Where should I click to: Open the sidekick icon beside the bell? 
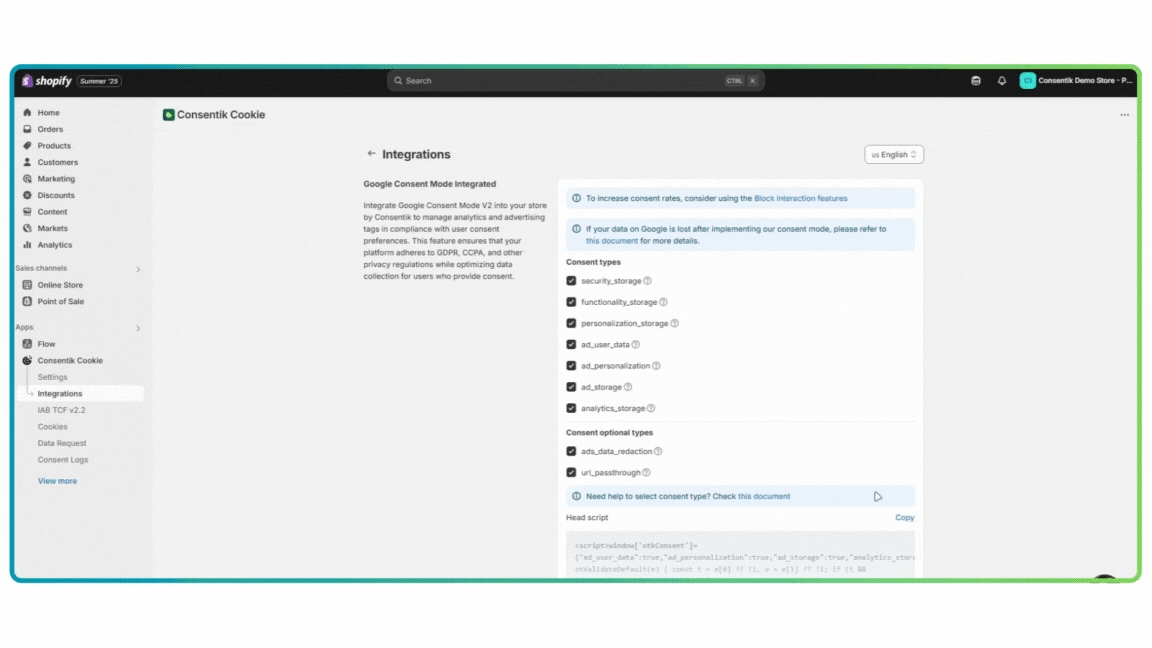click(976, 81)
